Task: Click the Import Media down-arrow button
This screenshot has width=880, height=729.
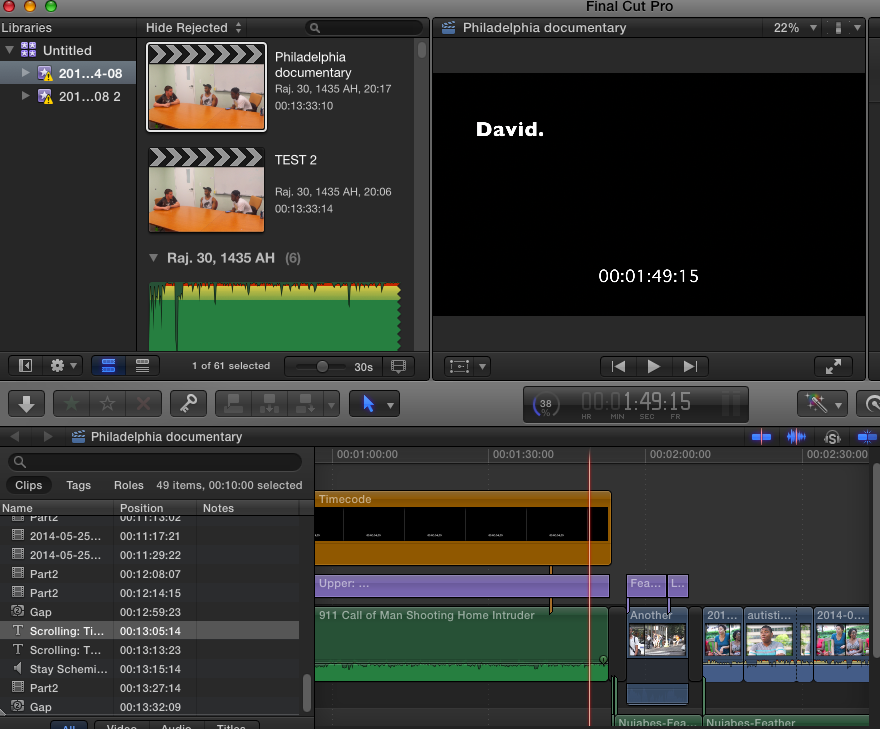Action: tap(27, 403)
